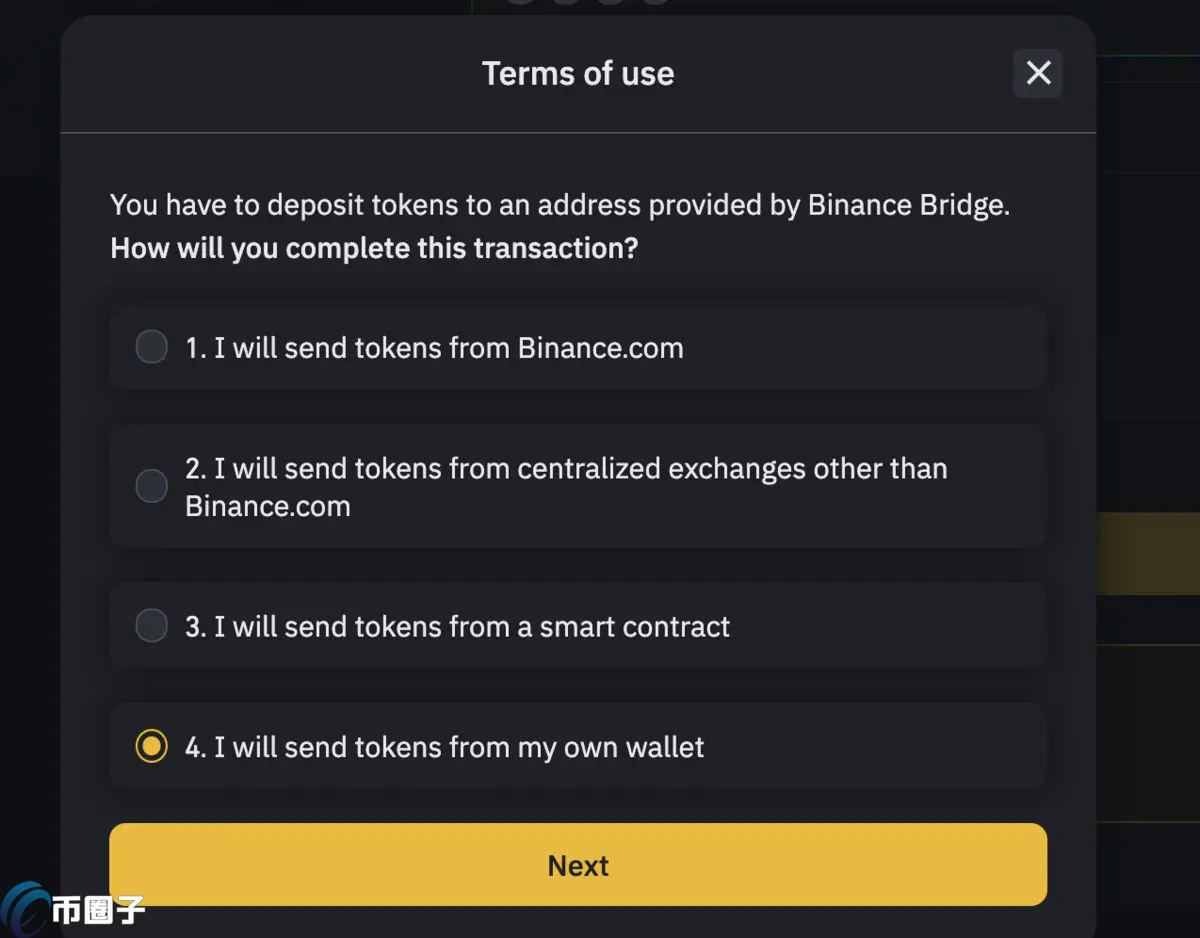Click the second-line 'Binance.com' text in option 2
Image resolution: width=1200 pixels, height=938 pixels.
point(268,506)
